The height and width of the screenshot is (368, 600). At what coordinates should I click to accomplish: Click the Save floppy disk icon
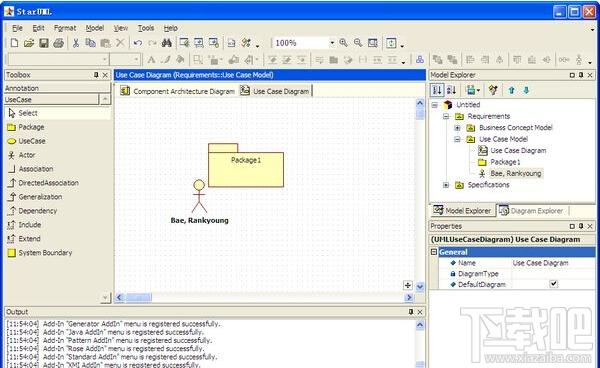coord(44,43)
